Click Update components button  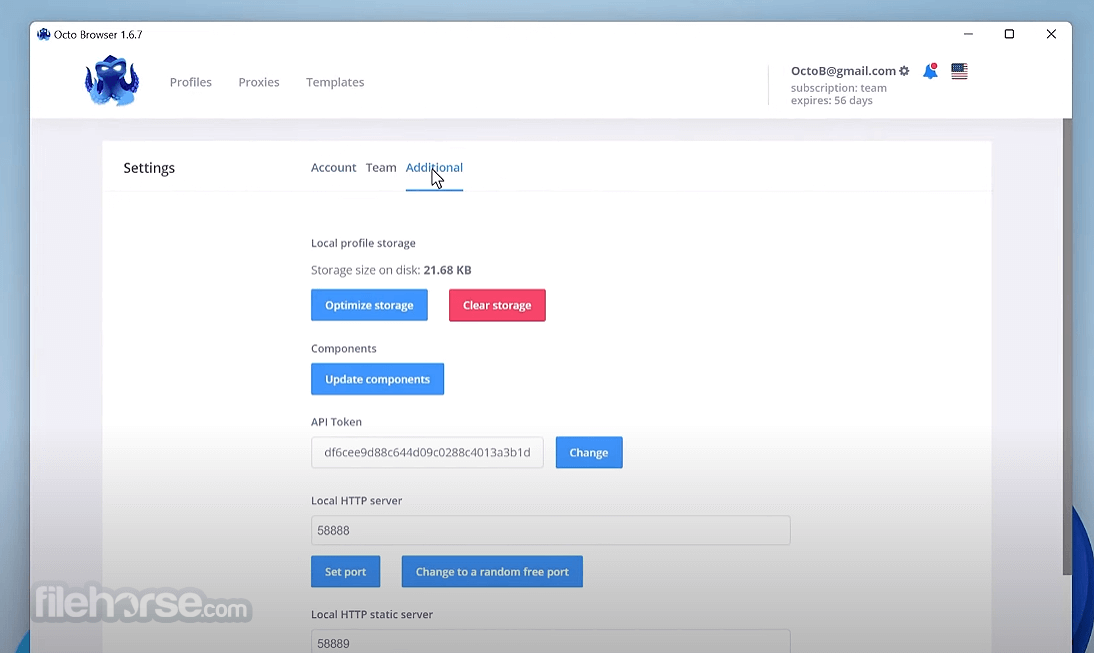point(377,379)
